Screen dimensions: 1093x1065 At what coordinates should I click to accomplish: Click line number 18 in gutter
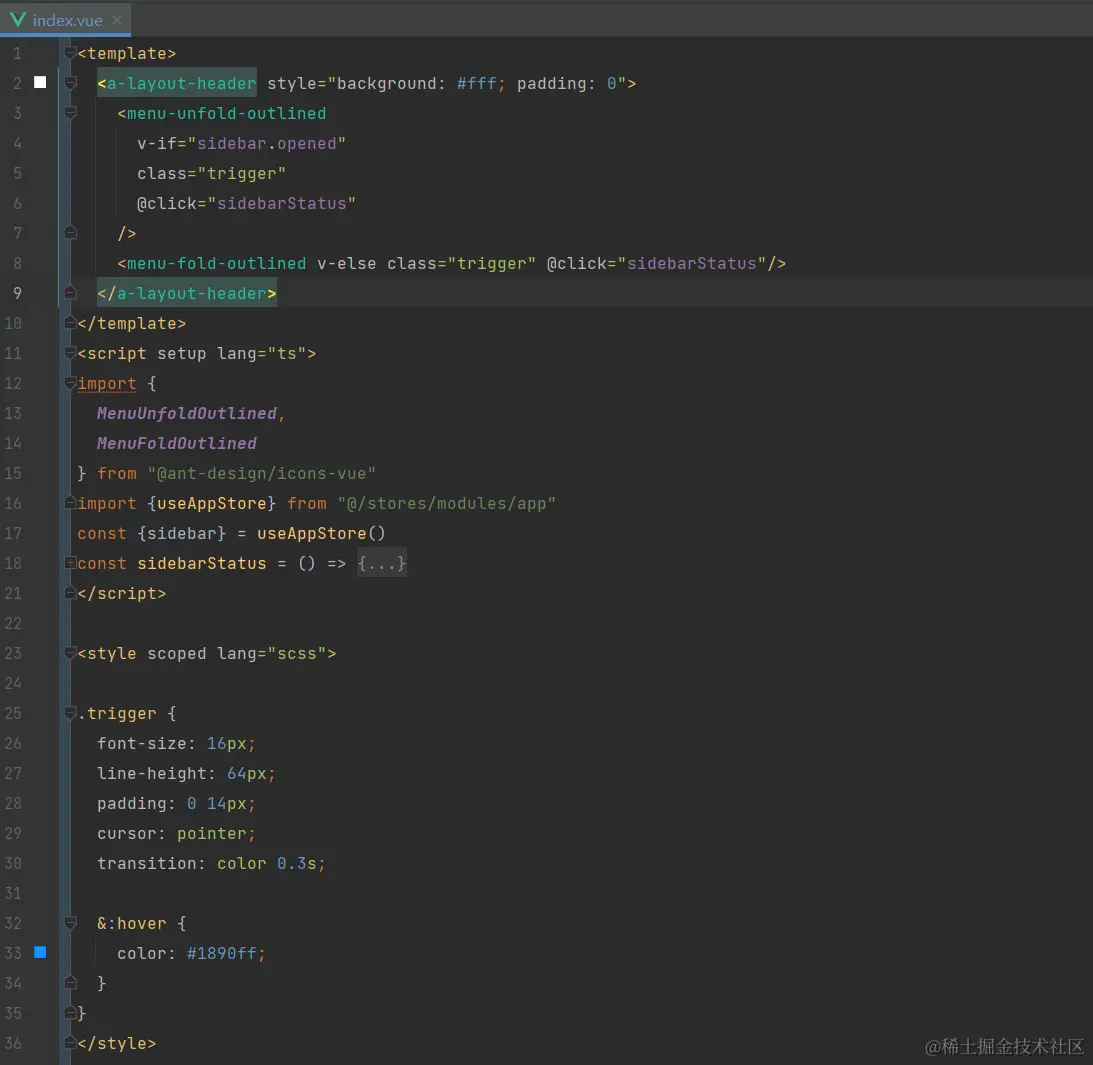pos(13,563)
